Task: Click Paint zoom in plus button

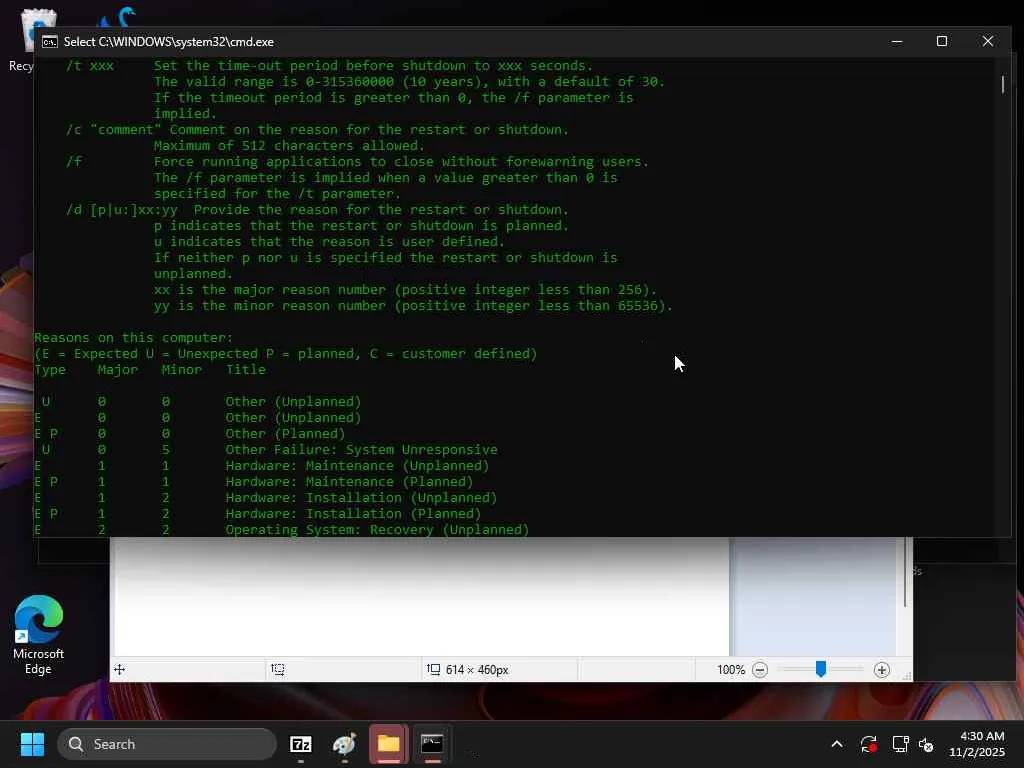Action: coord(882,670)
